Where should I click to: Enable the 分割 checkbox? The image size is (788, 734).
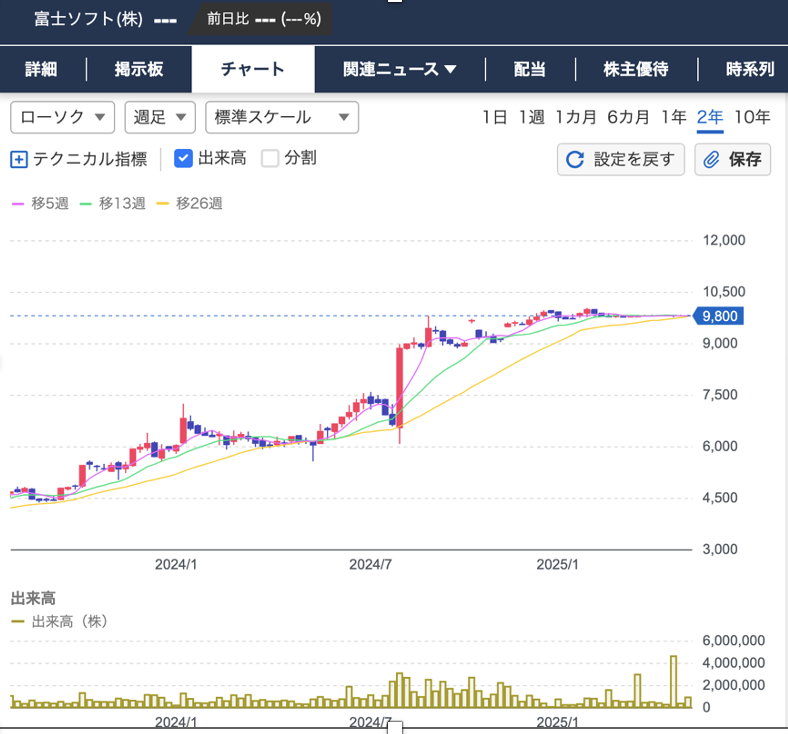[270, 158]
